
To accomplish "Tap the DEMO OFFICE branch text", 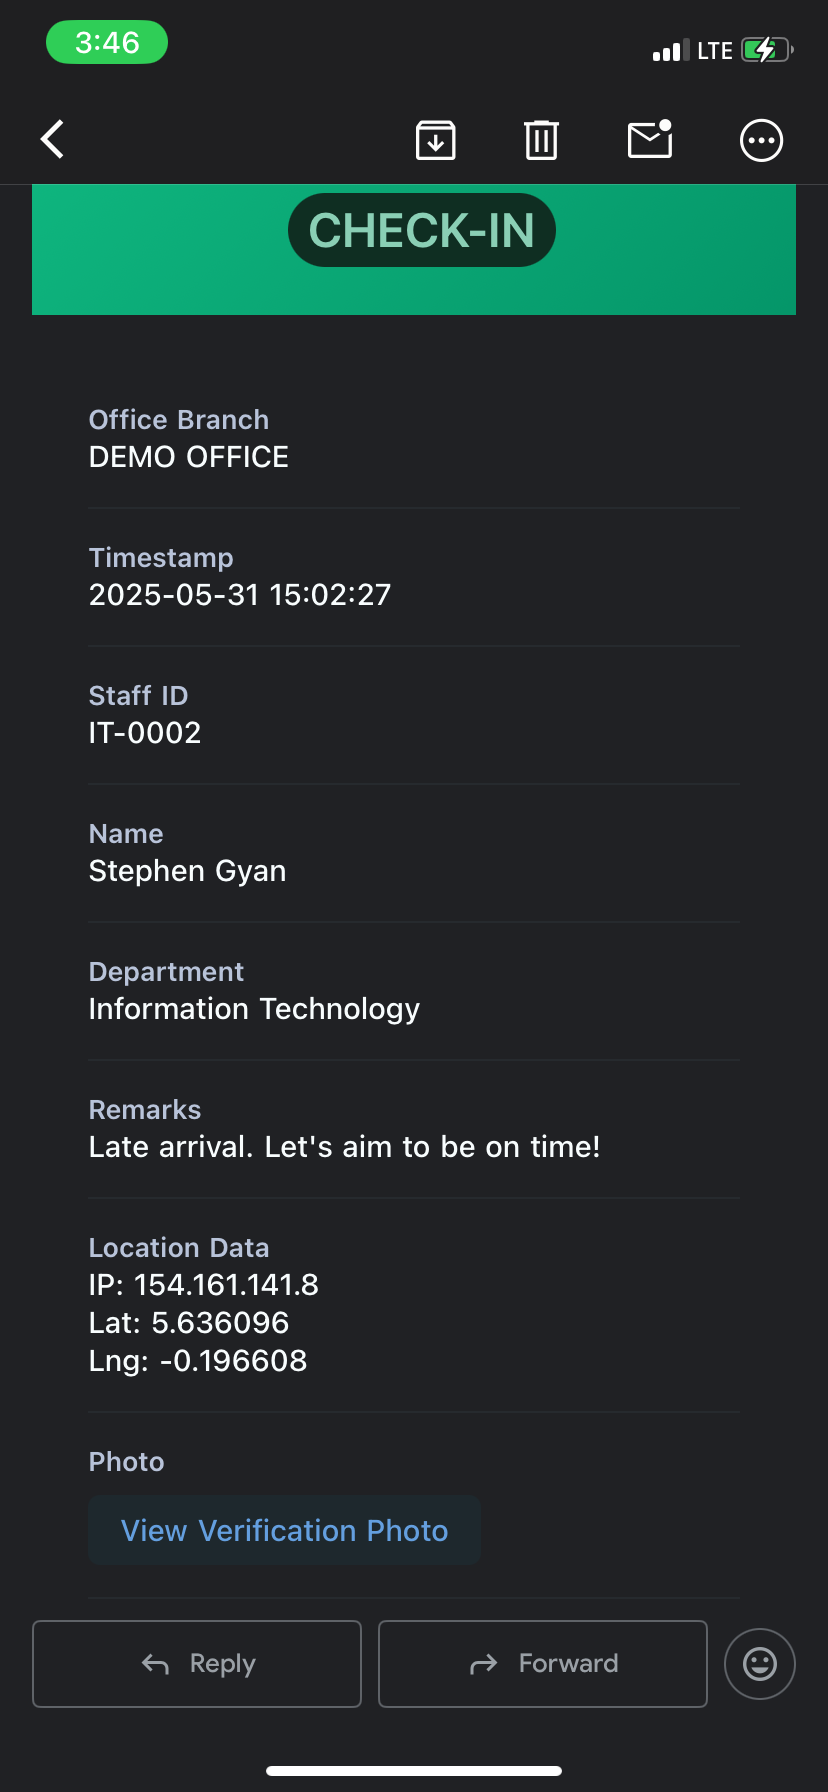I will (189, 457).
